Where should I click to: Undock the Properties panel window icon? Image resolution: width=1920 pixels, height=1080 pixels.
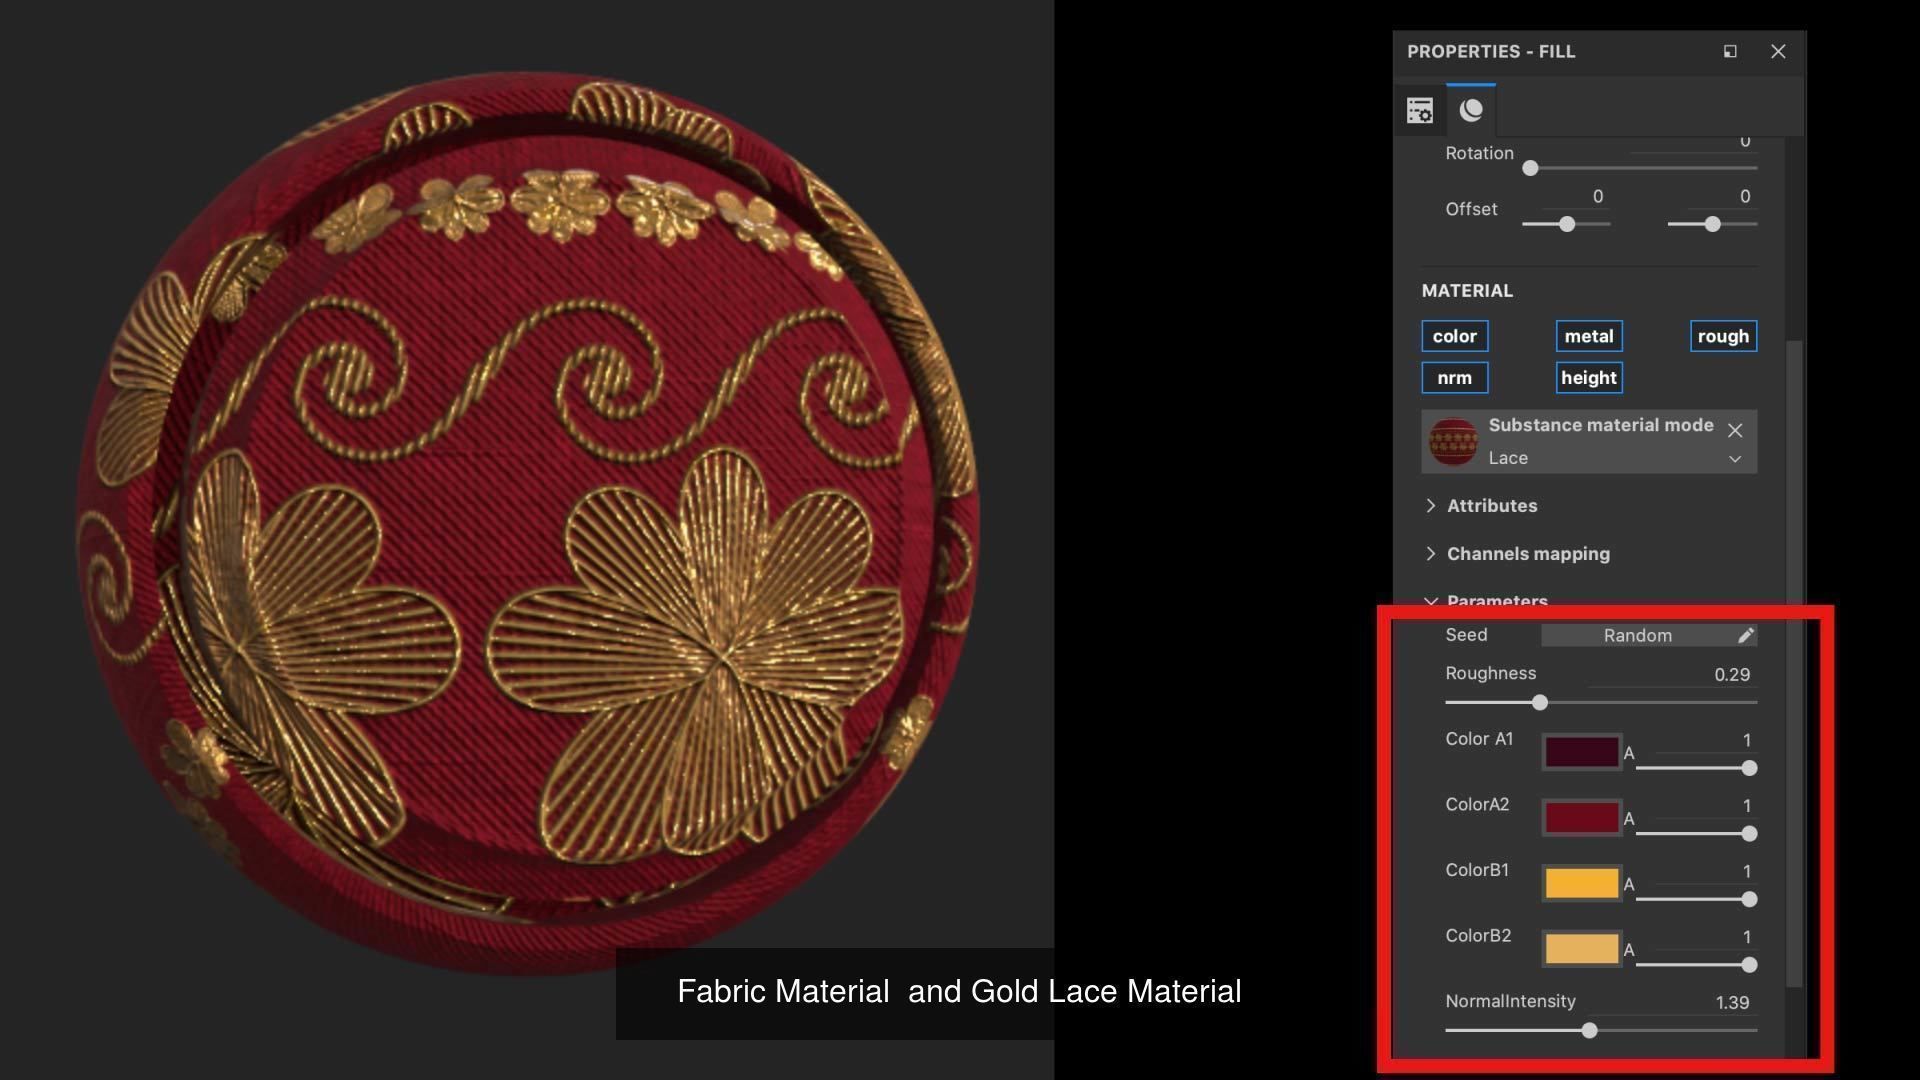coord(1730,51)
